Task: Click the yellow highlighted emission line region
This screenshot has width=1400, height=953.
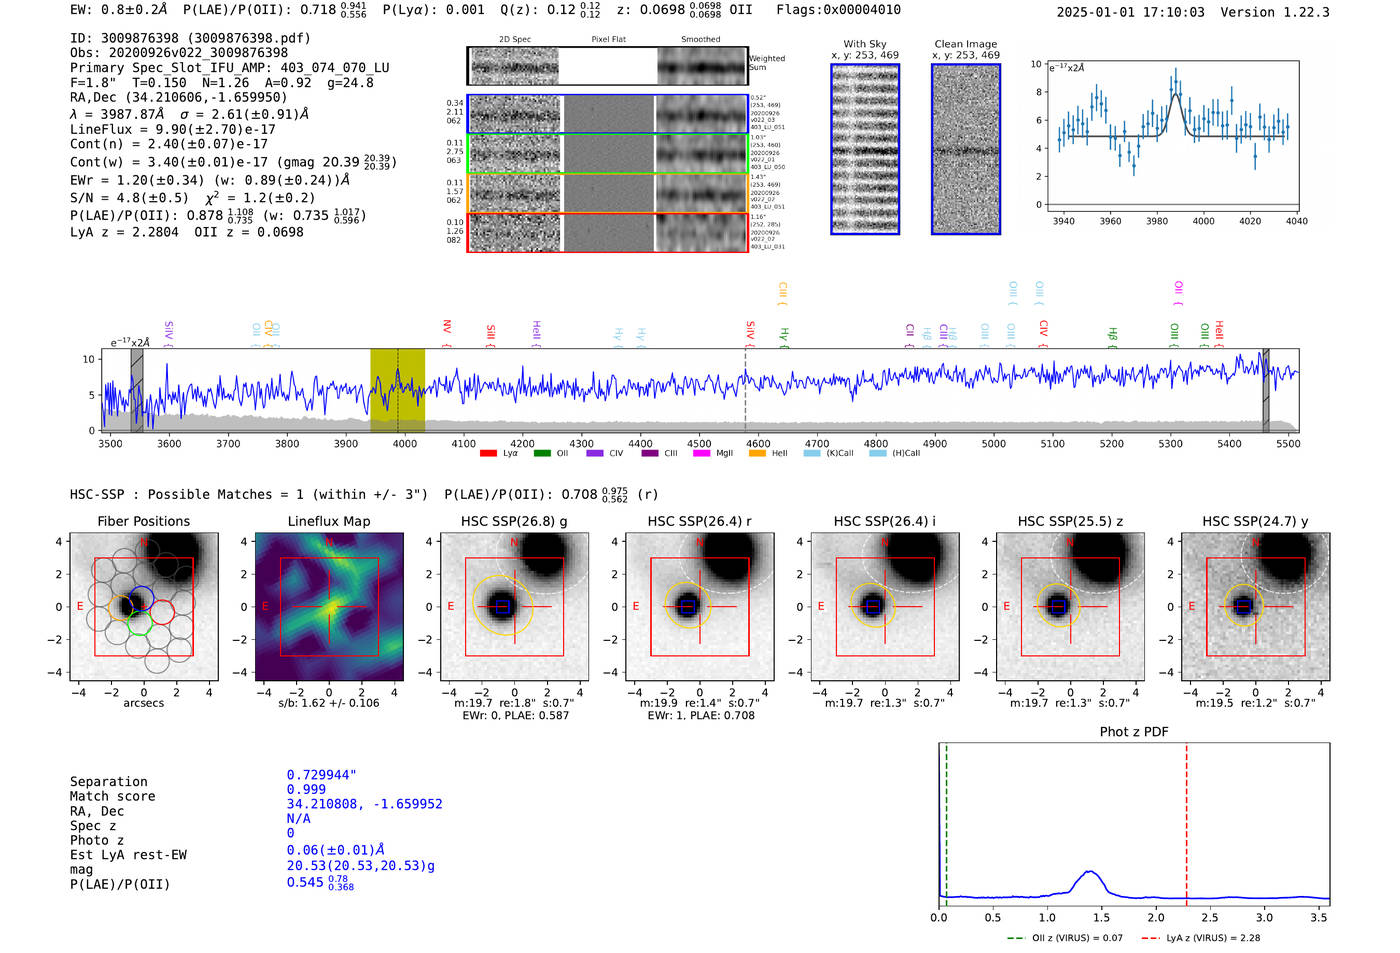Action: [x=397, y=390]
